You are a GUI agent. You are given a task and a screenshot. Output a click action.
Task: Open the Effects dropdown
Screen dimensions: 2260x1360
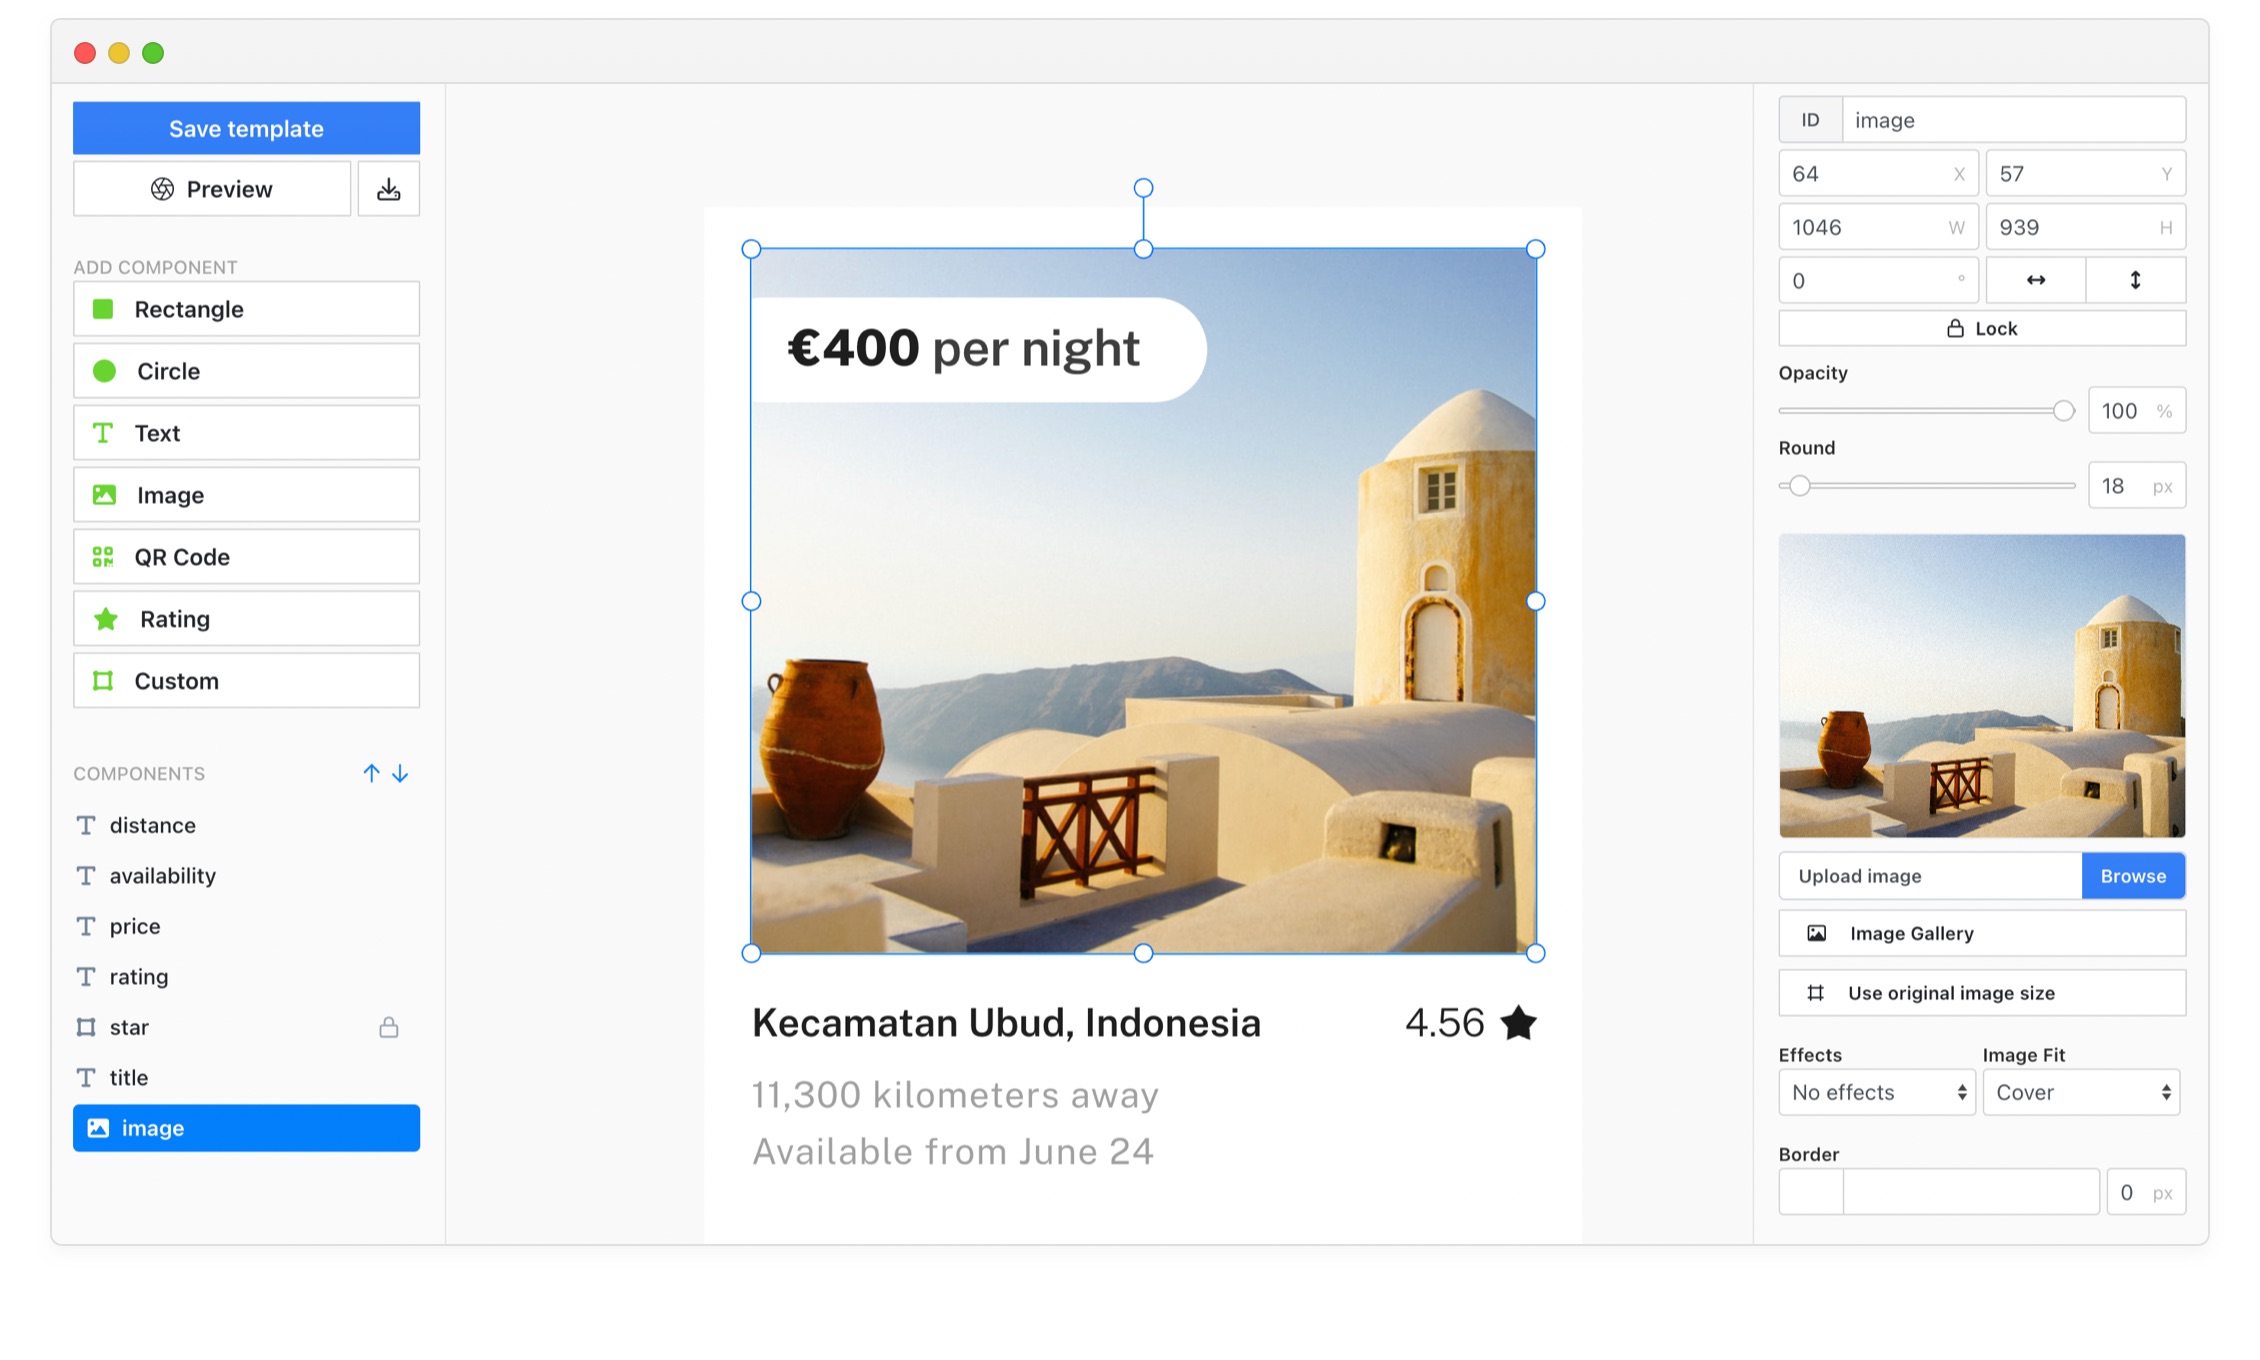pos(1877,1092)
